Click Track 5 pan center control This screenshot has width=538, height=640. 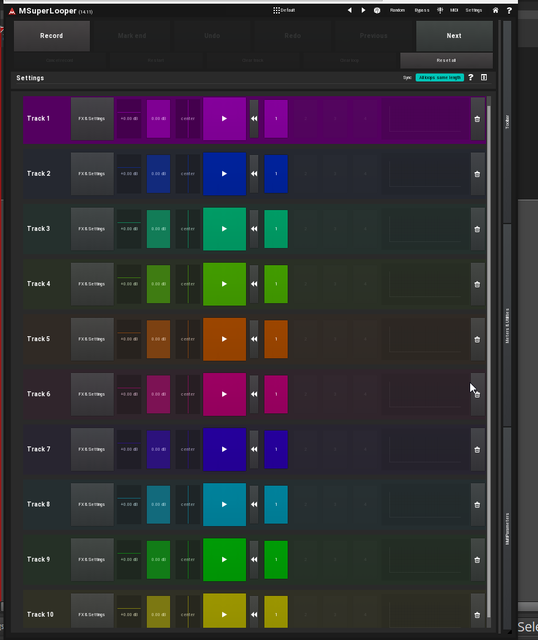[x=188, y=339]
